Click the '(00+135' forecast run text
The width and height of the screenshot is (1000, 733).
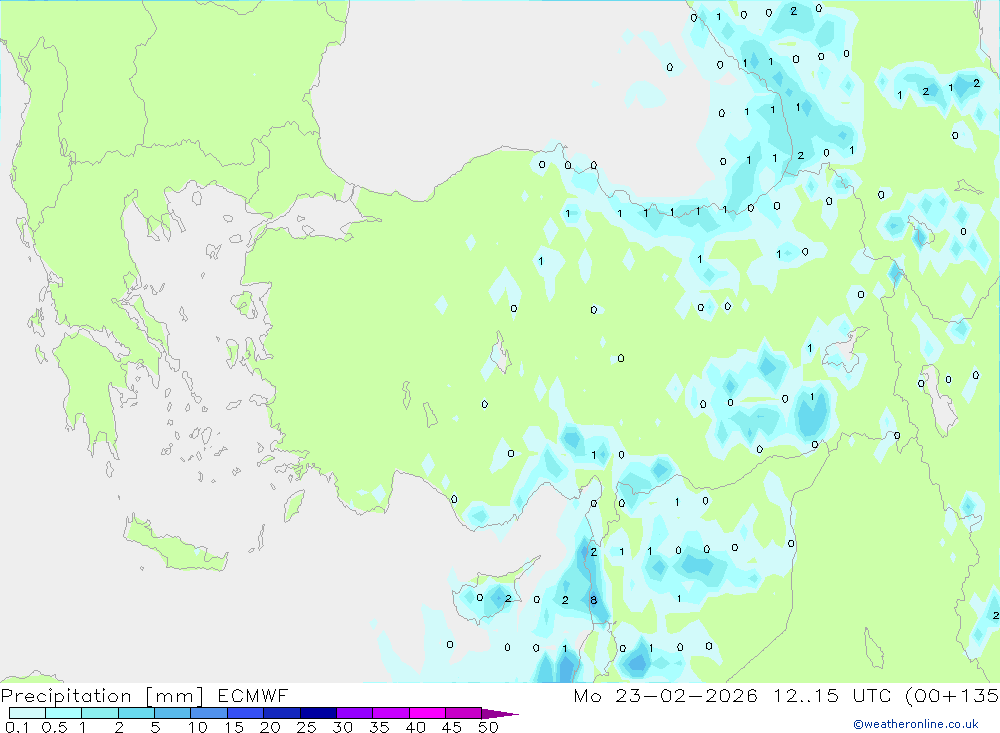coord(952,695)
